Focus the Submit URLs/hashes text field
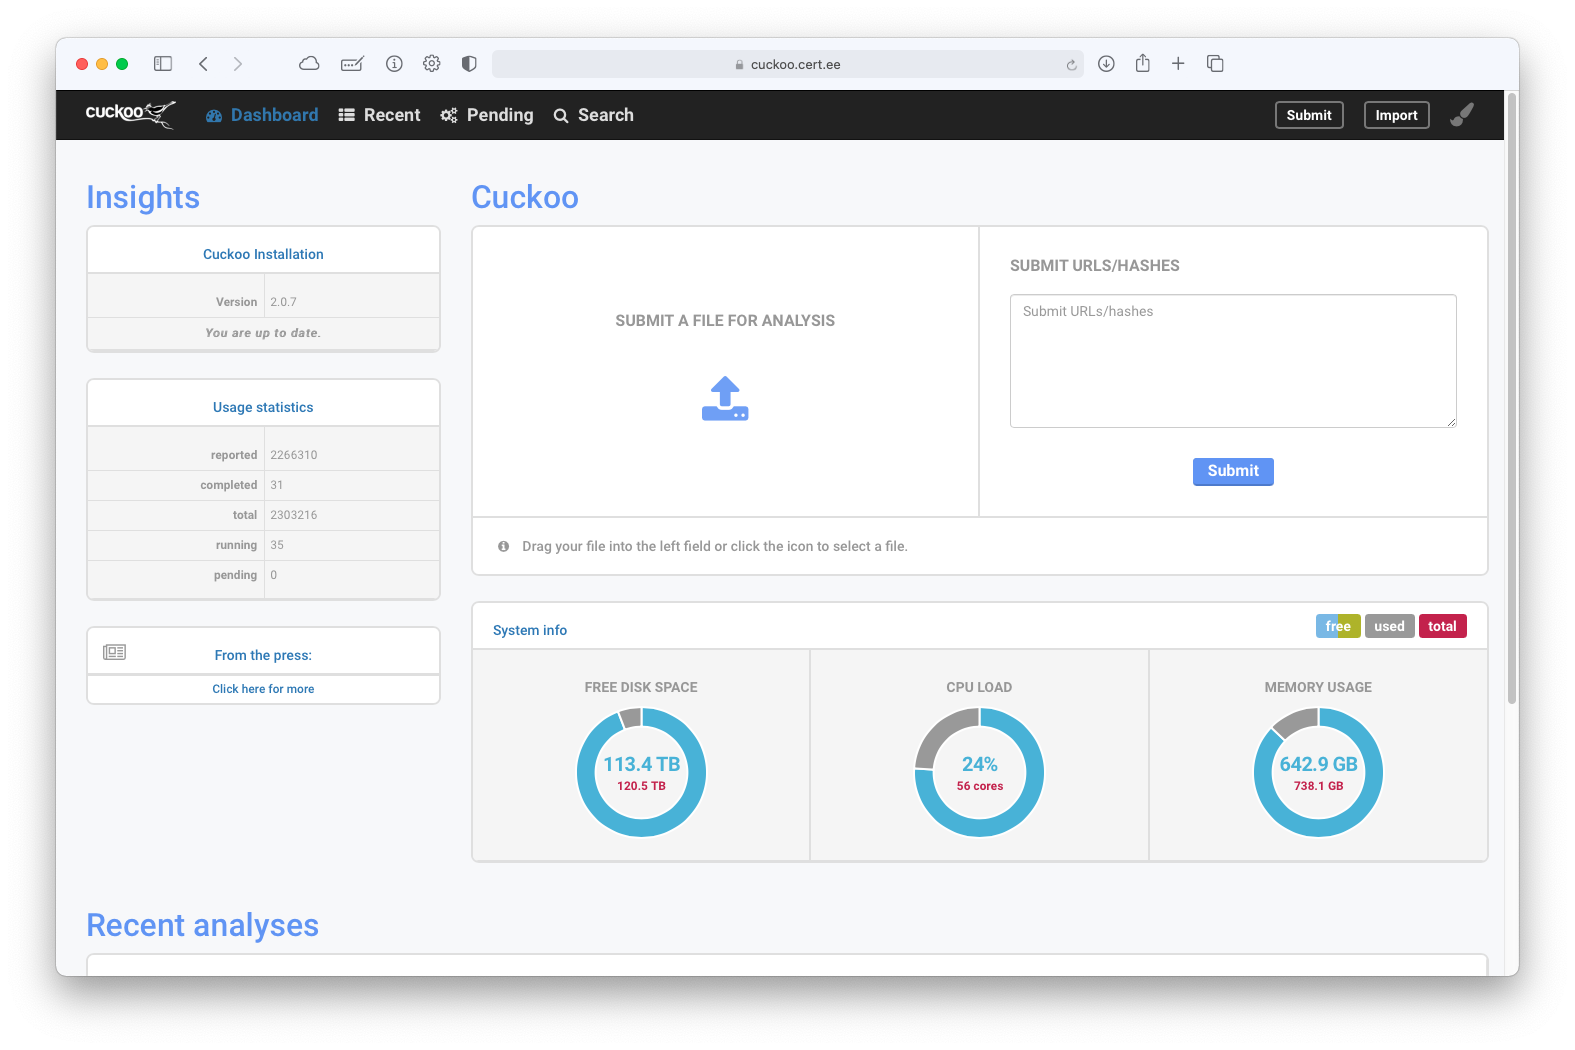 [x=1233, y=361]
